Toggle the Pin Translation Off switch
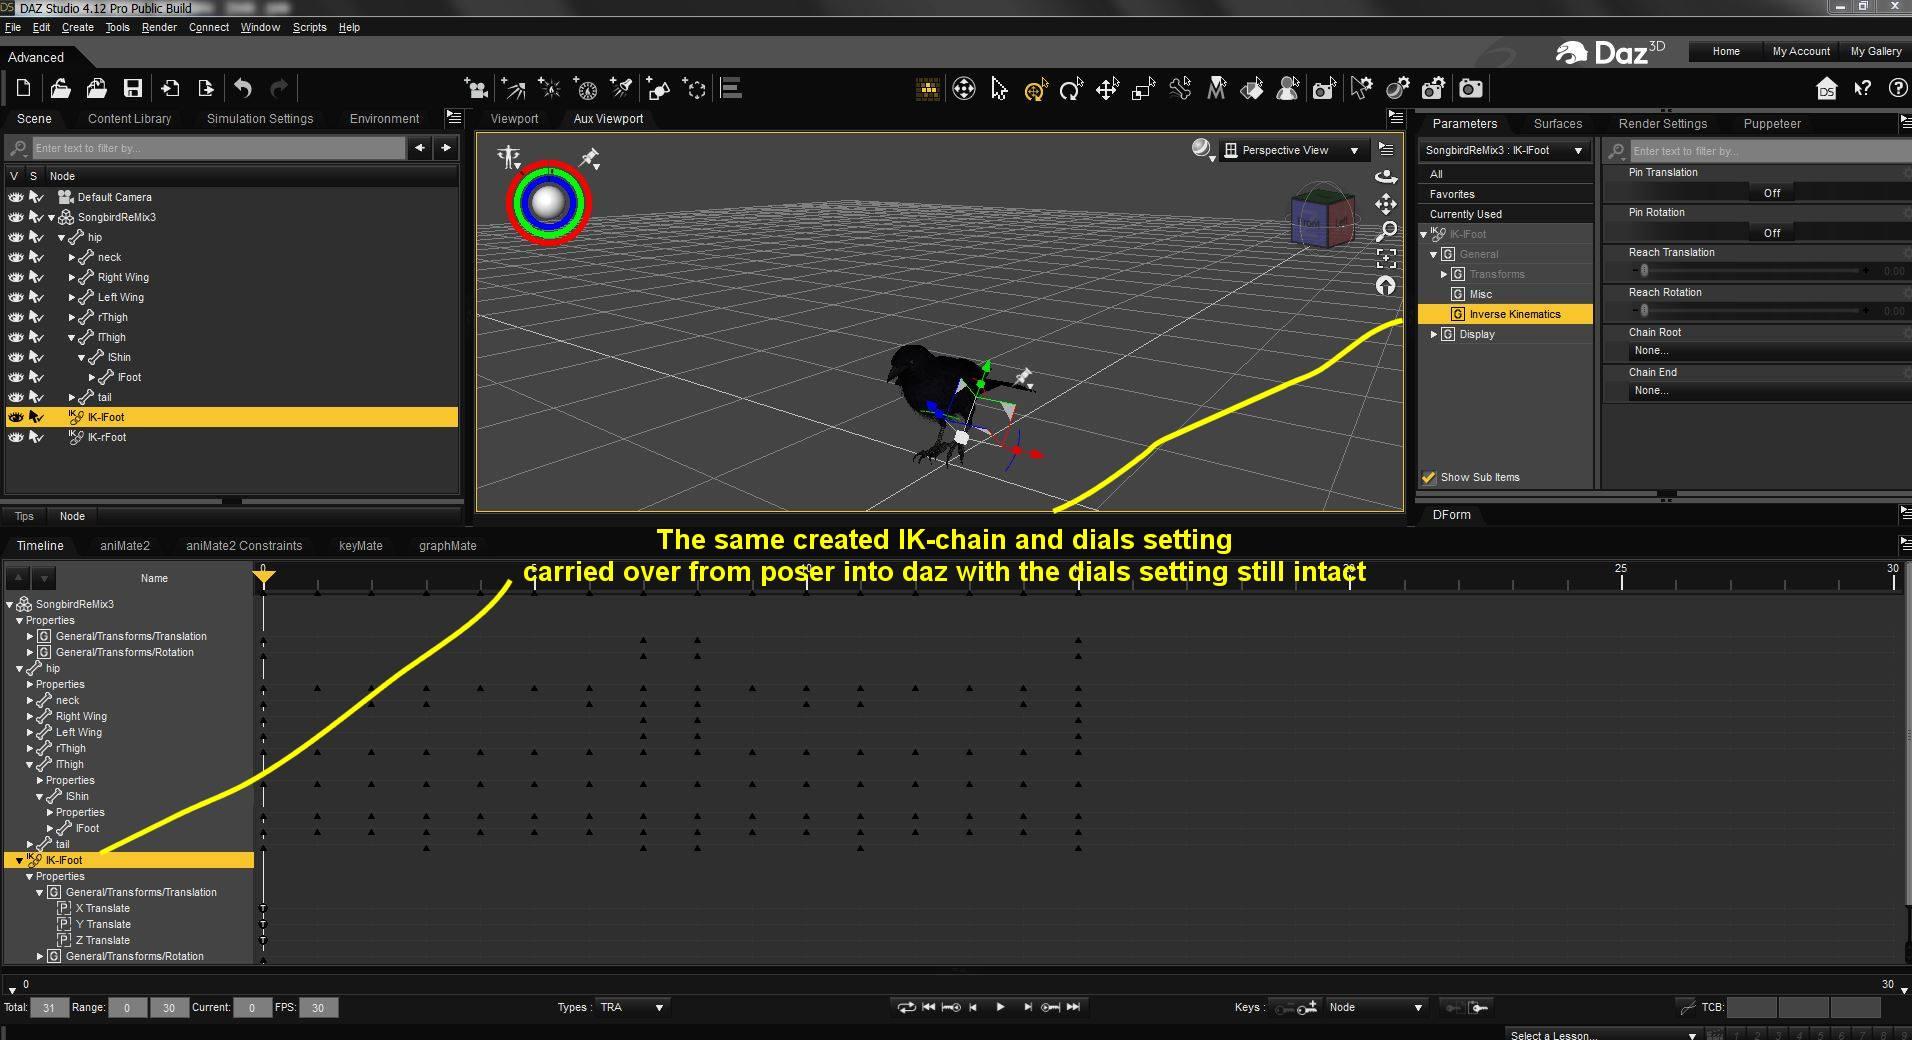The image size is (1912, 1040). pyautogui.click(x=1771, y=193)
